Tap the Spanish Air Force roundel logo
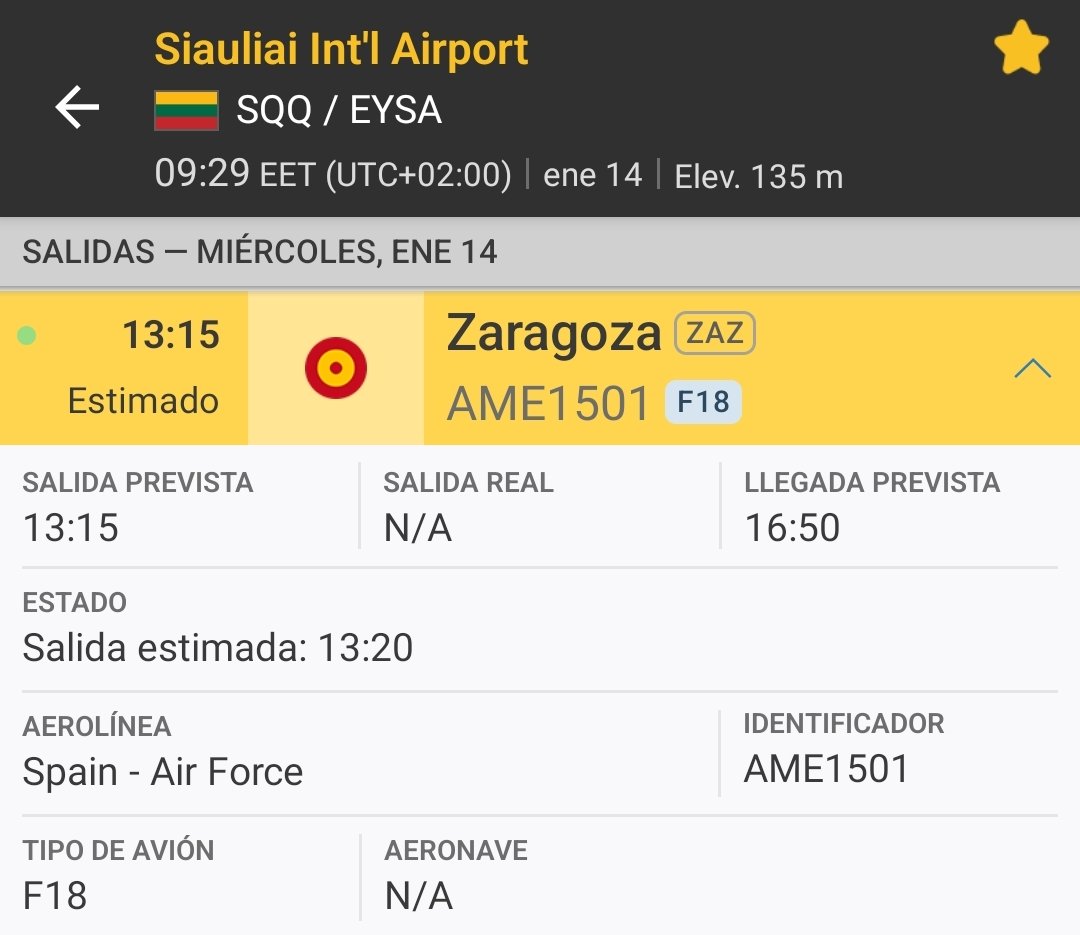The image size is (1080, 935). [336, 368]
